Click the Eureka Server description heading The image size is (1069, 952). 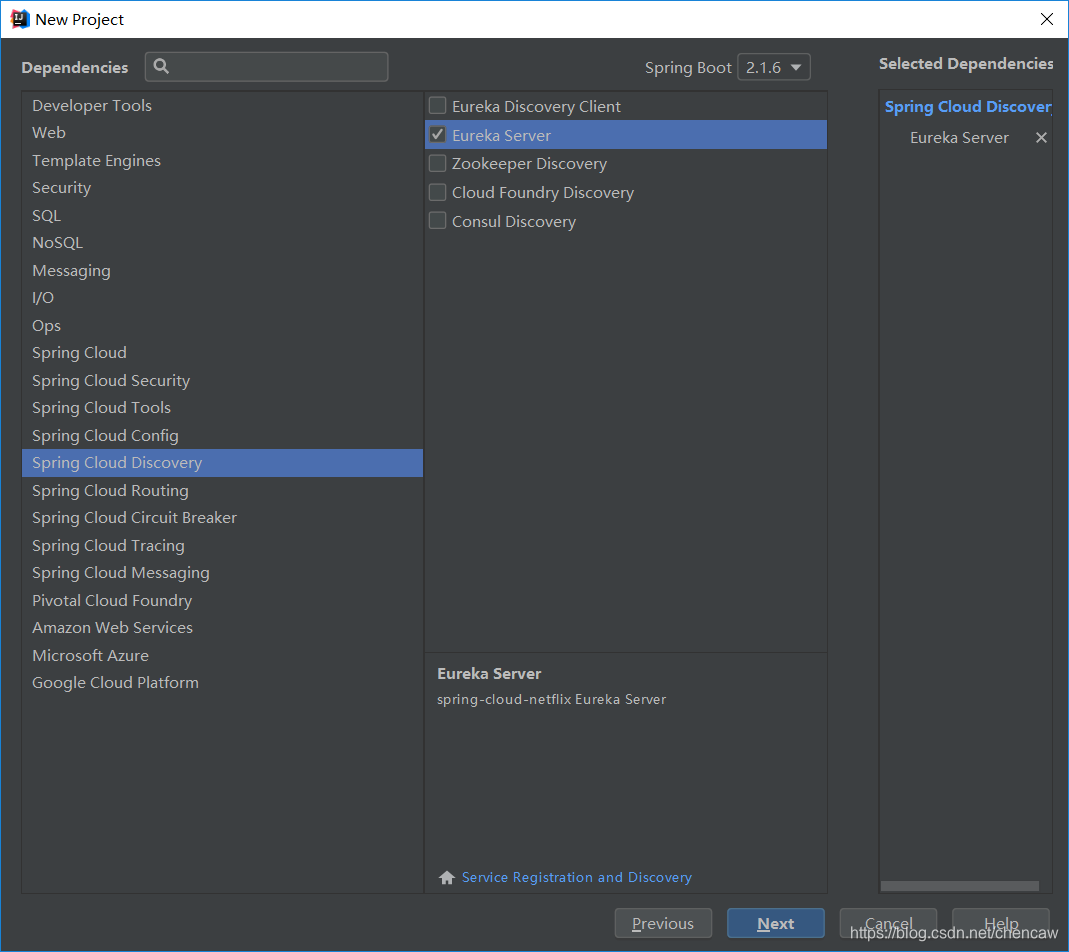pyautogui.click(x=489, y=674)
